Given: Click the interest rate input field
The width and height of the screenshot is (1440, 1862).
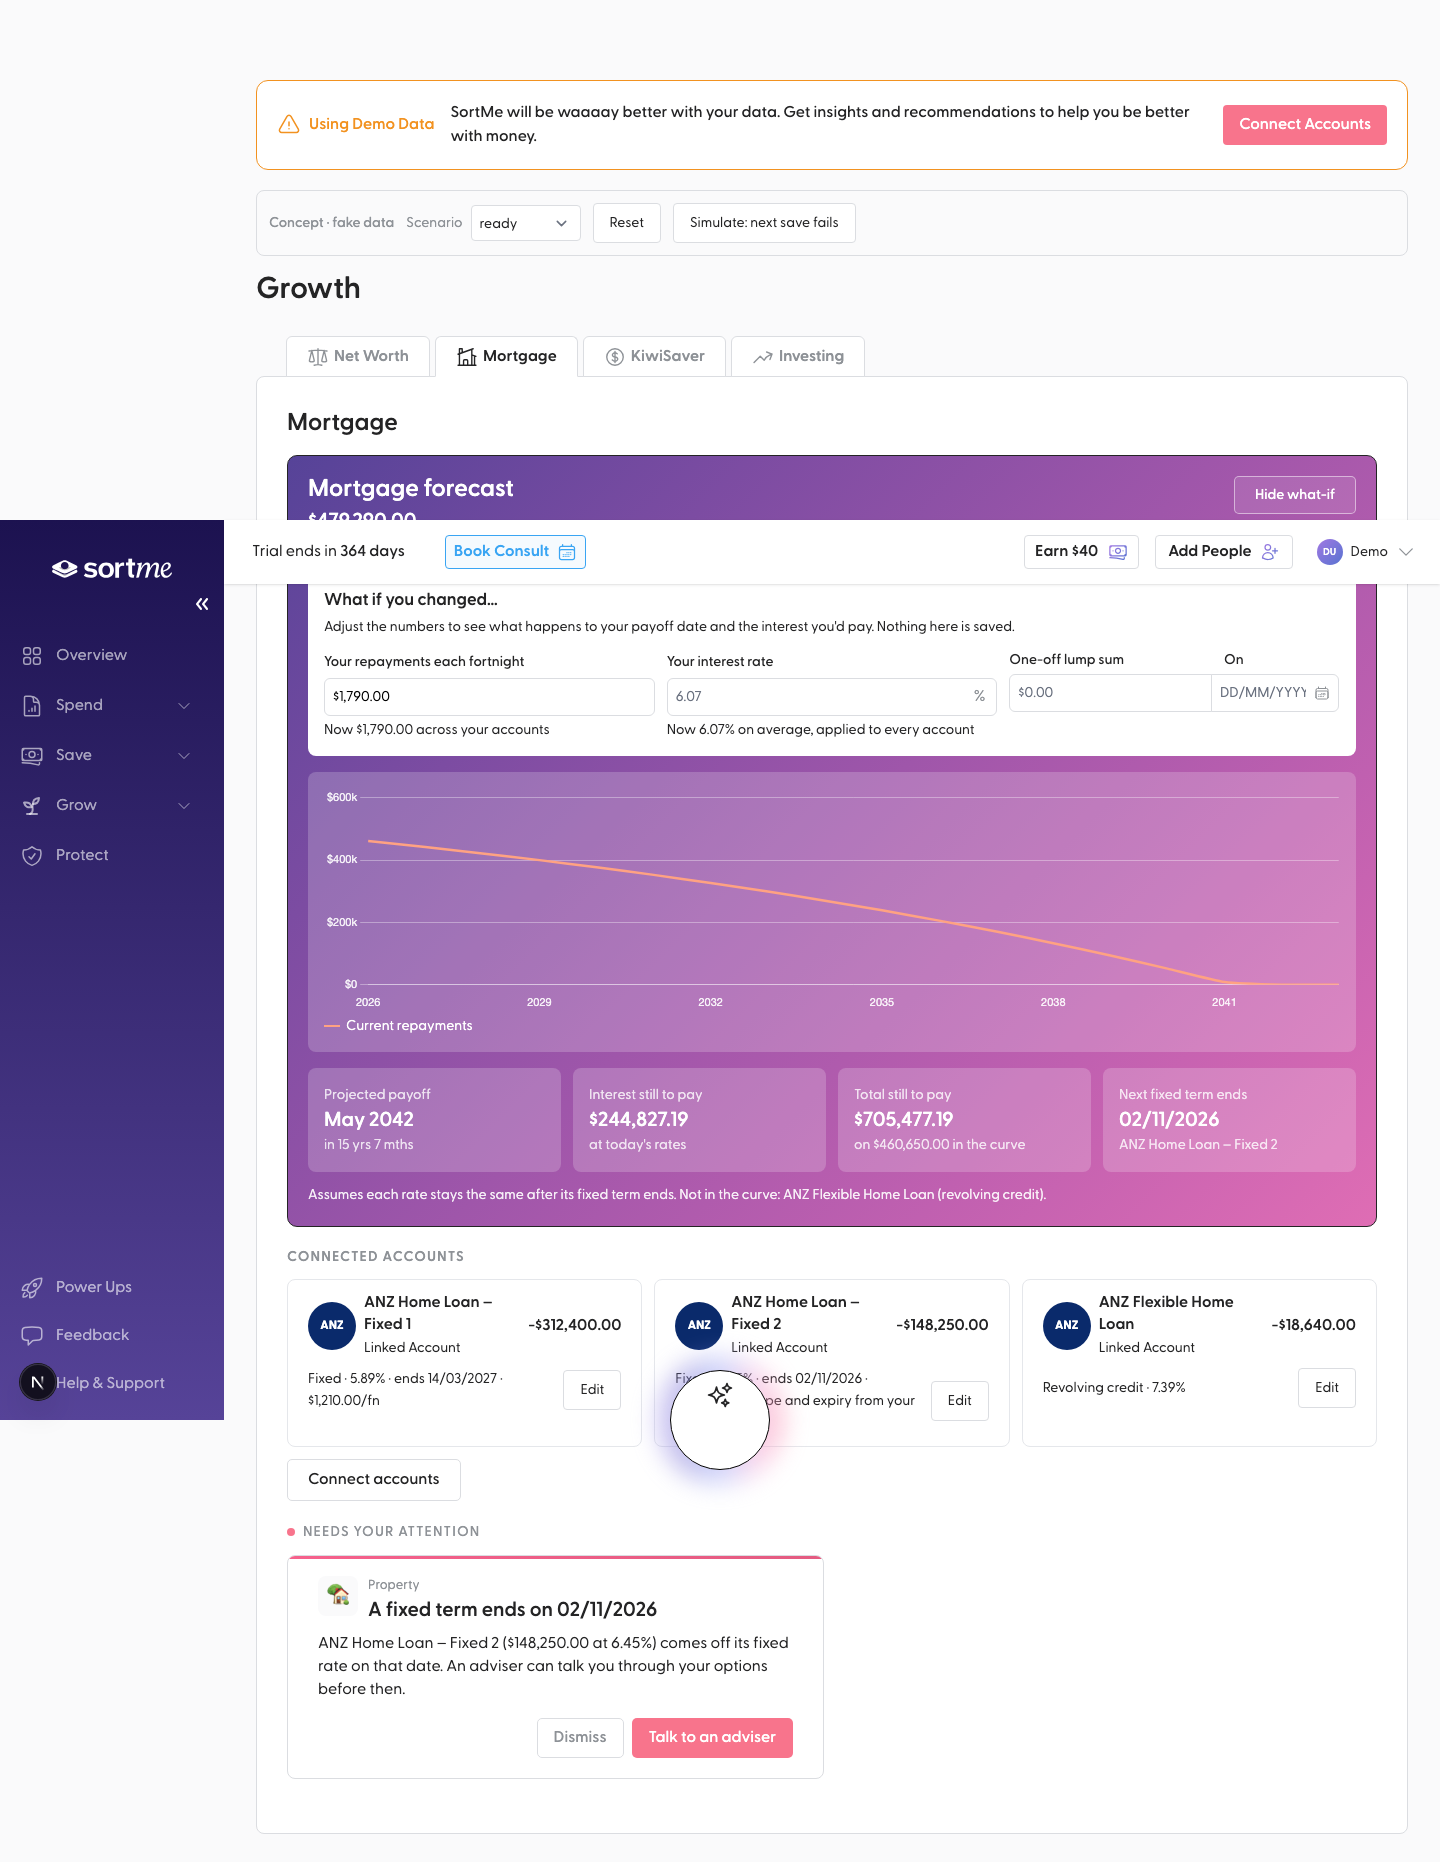Looking at the screenshot, I should coord(831,697).
